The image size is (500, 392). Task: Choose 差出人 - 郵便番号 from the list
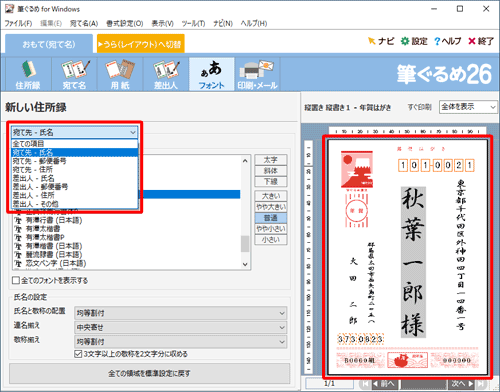pos(75,187)
